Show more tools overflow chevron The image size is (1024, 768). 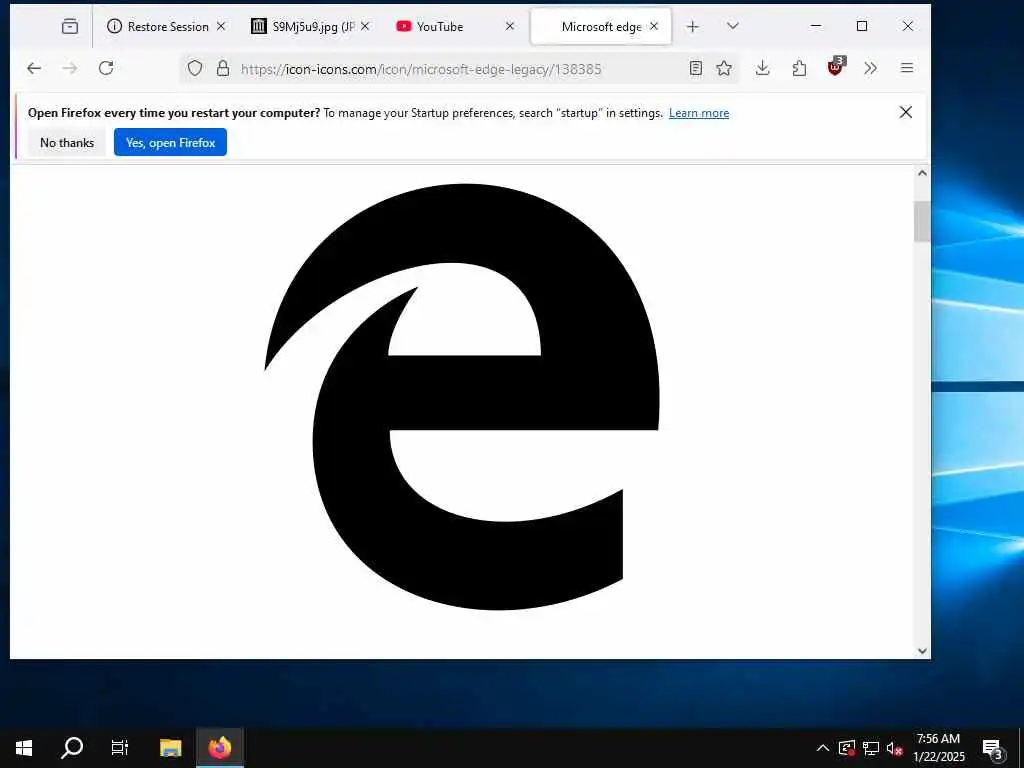pyautogui.click(x=871, y=68)
